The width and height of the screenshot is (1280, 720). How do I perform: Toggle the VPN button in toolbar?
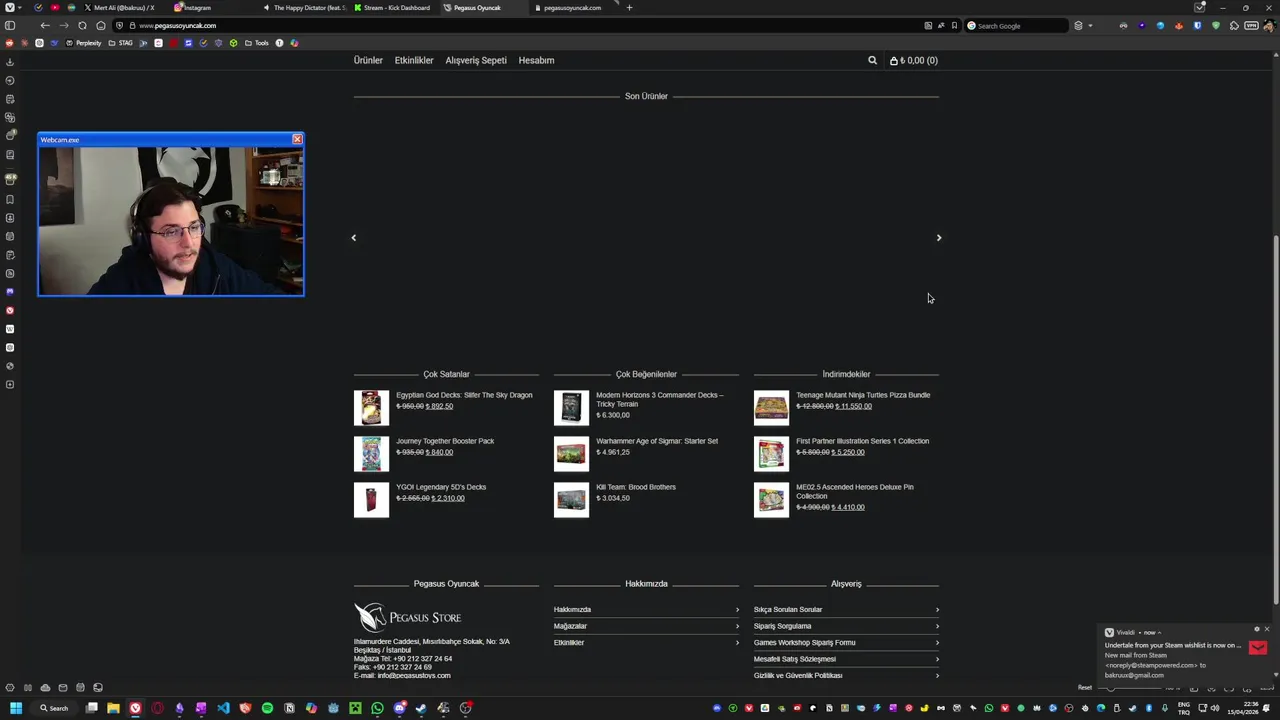(x=1251, y=26)
